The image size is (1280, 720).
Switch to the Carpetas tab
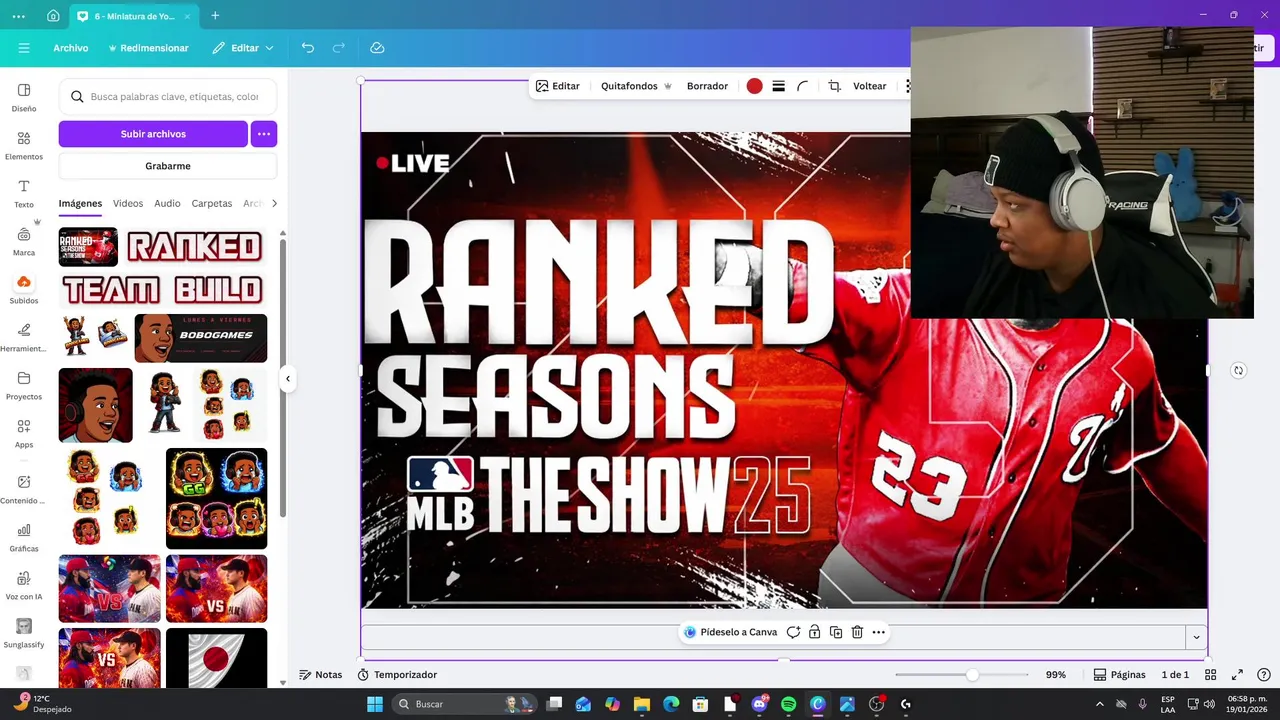point(212,203)
